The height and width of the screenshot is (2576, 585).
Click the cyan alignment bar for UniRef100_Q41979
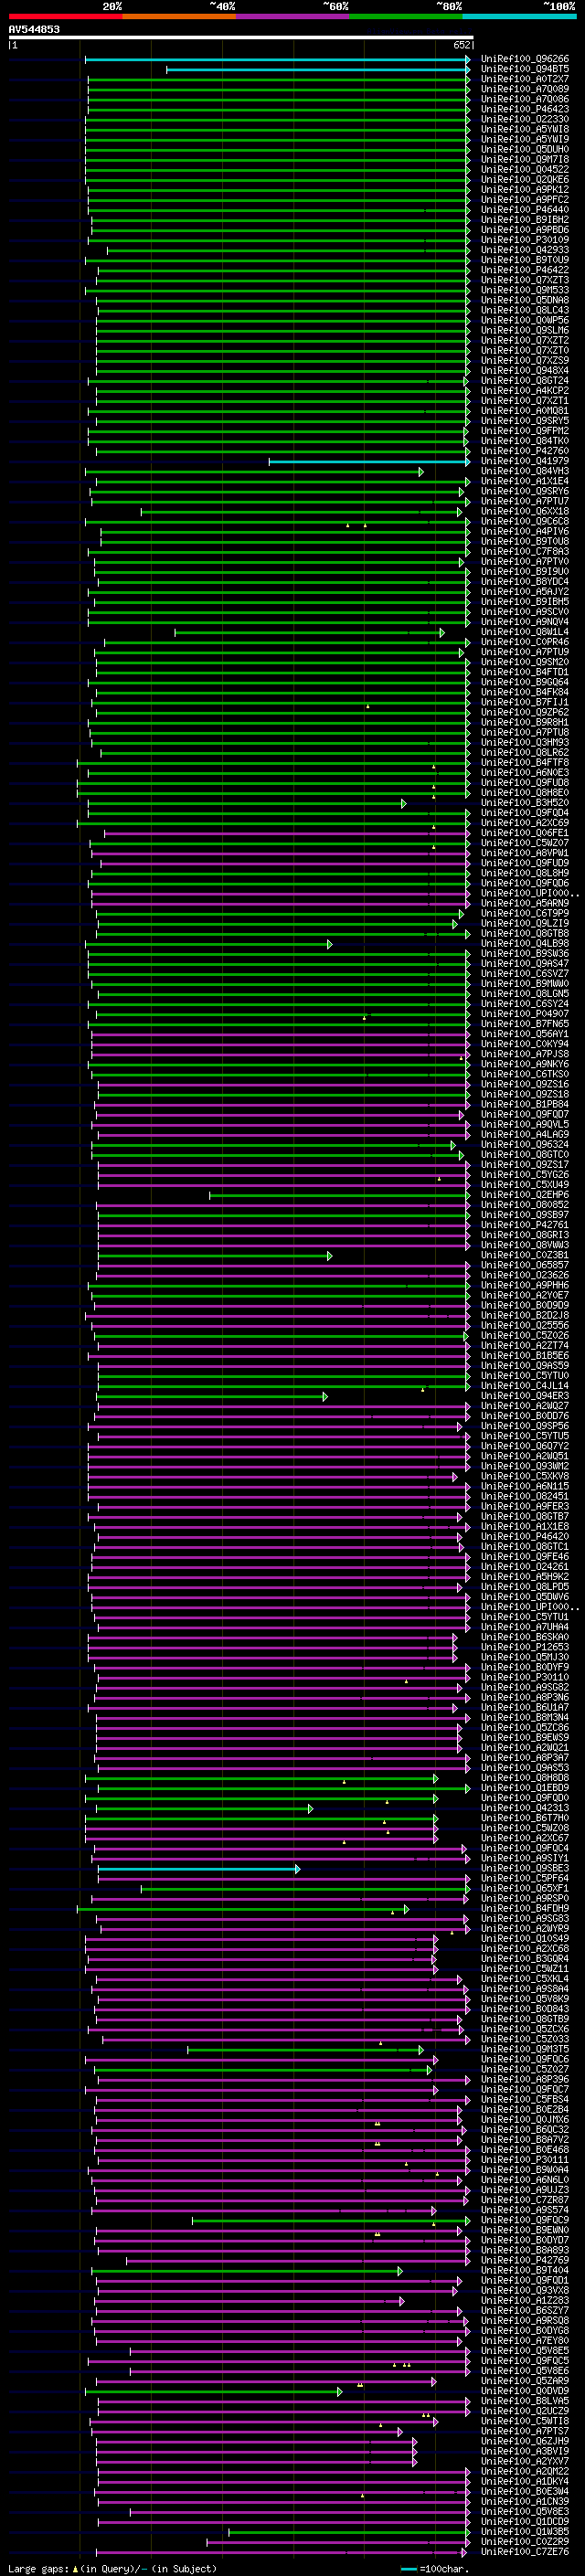369,462
